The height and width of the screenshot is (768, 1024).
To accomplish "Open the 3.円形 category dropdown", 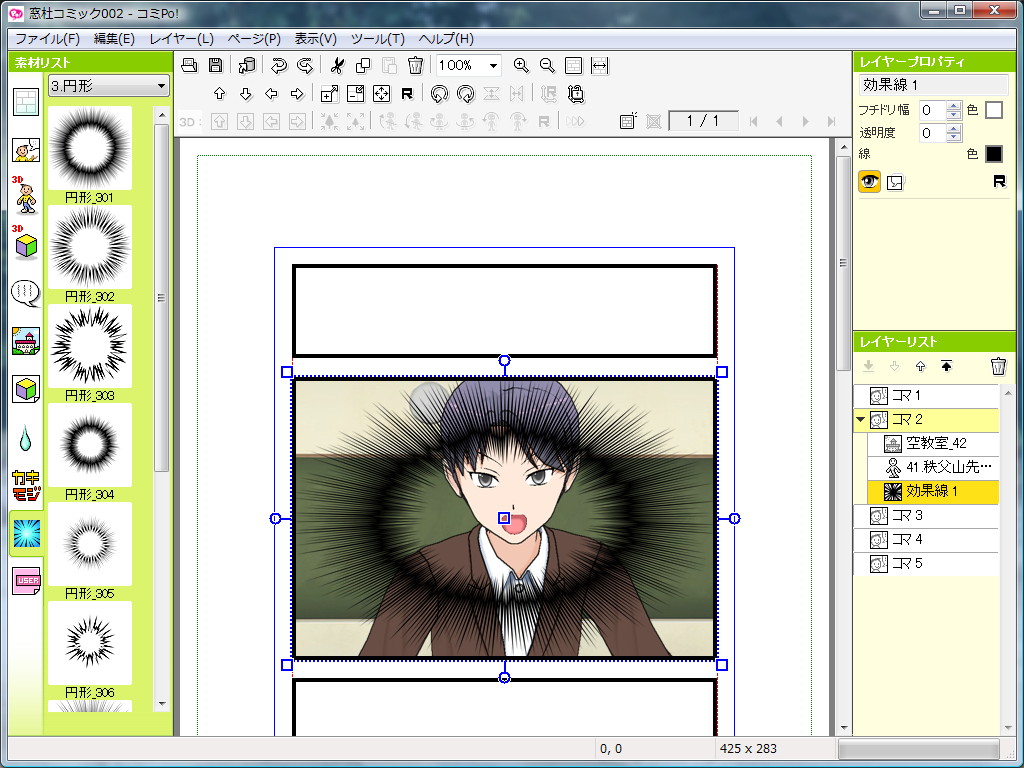I will (x=108, y=86).
